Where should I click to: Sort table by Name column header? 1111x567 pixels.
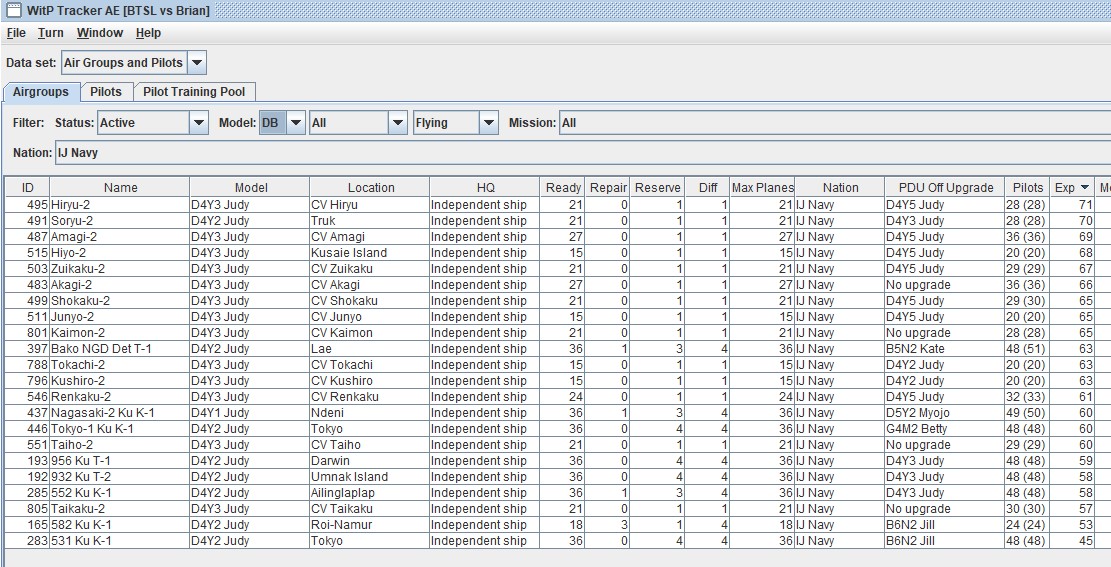click(120, 188)
